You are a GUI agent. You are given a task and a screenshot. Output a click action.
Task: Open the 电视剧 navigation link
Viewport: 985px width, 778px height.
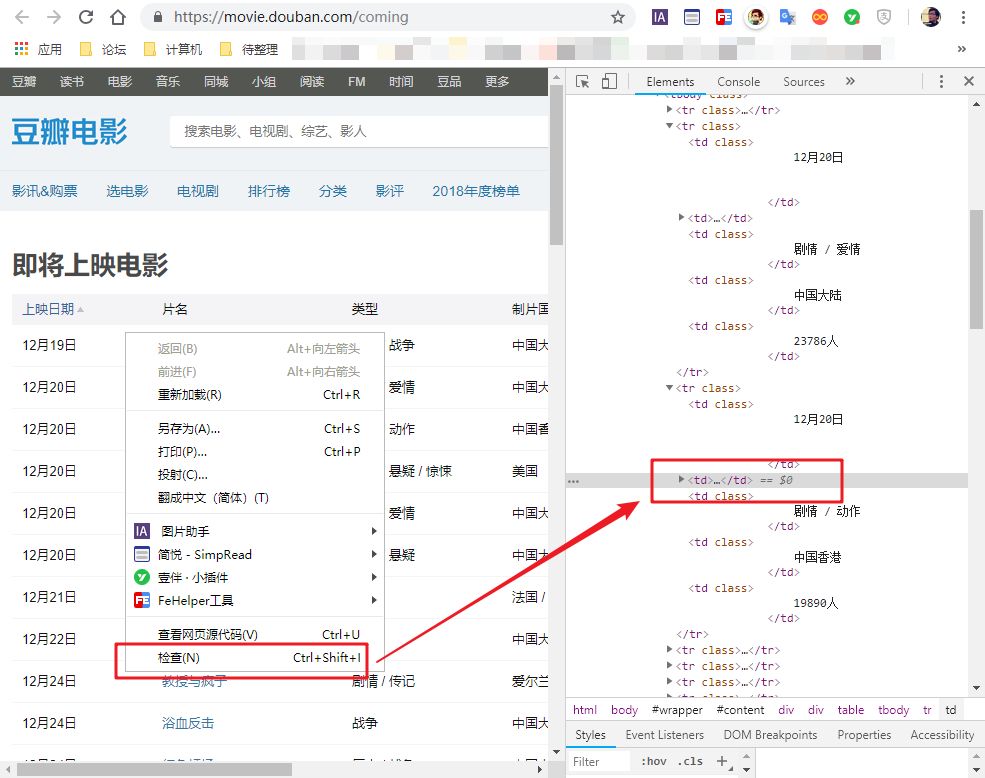pos(197,191)
